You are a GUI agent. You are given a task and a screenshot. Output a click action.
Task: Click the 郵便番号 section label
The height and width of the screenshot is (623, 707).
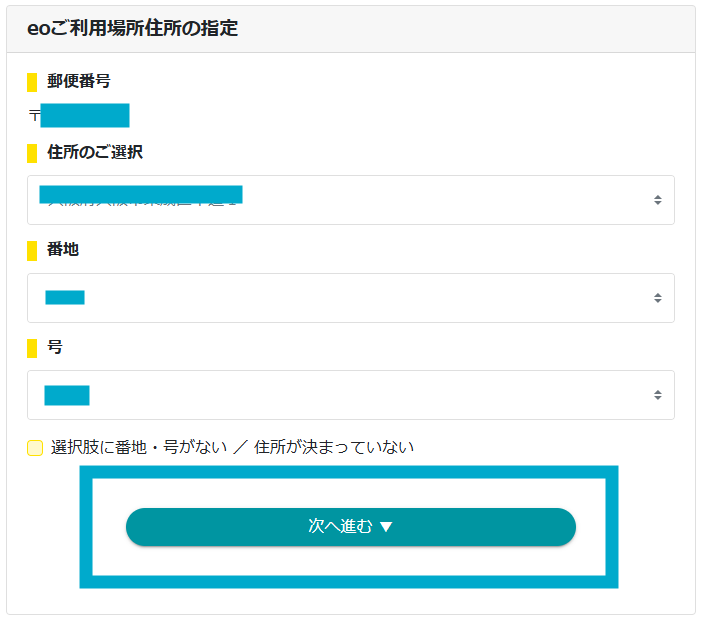[x=79, y=81]
